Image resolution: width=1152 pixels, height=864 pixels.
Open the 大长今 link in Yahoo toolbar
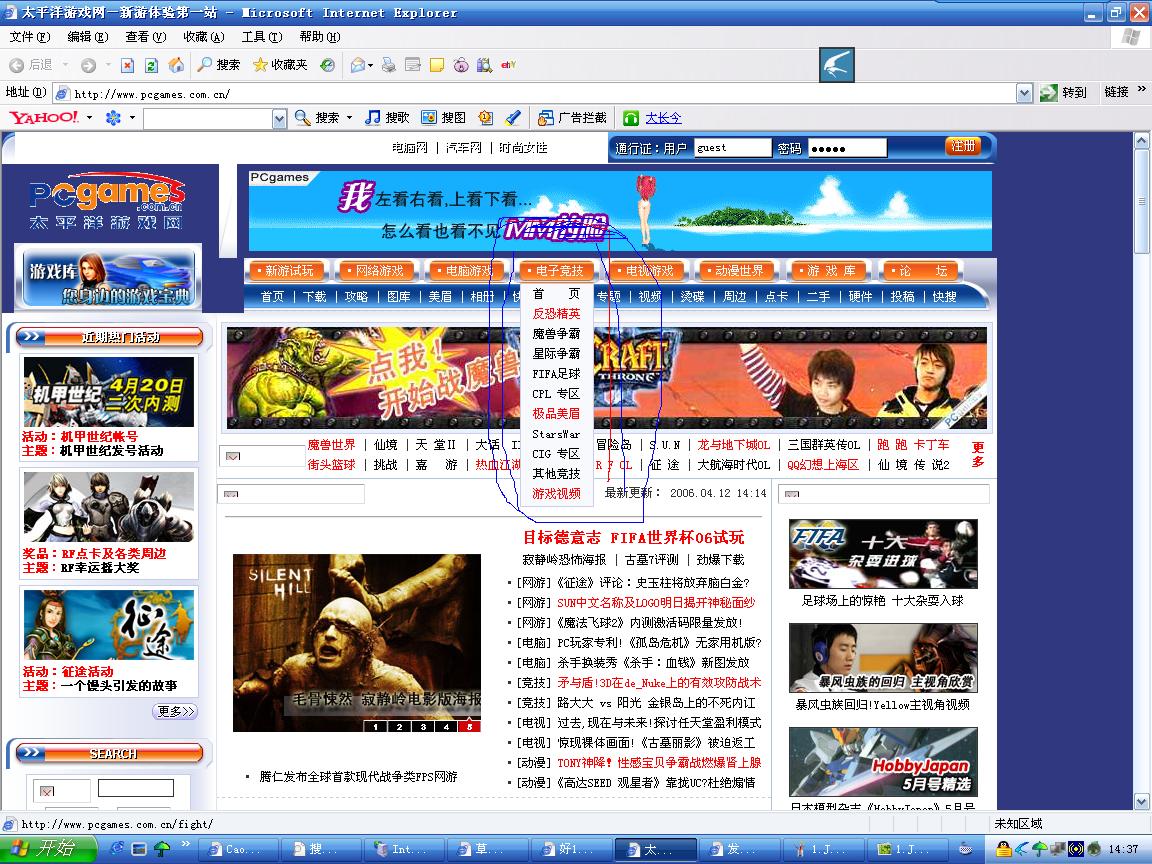663,118
